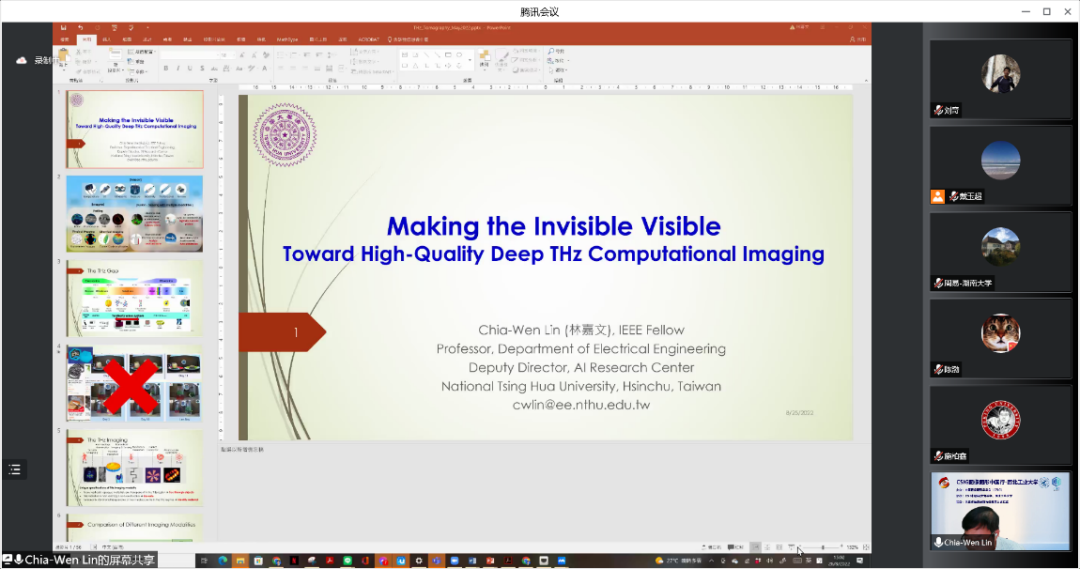The height and width of the screenshot is (569, 1080).
Task: Click the zoom slider in the status bar
Action: [822, 547]
